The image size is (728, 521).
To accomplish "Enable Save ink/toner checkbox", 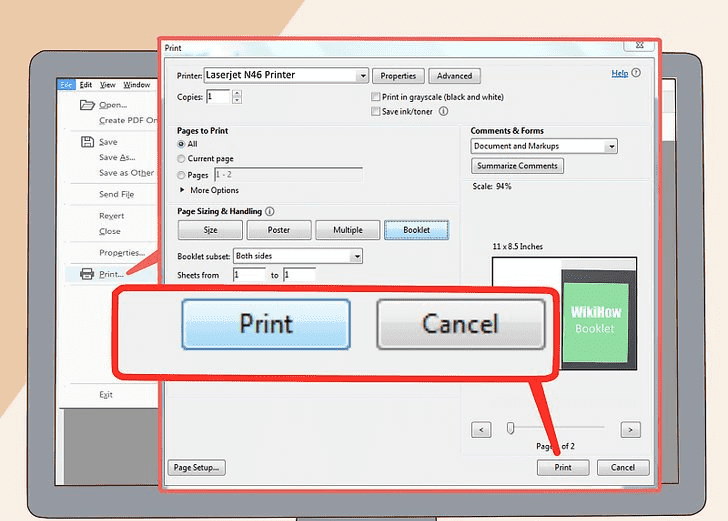I will [375, 112].
